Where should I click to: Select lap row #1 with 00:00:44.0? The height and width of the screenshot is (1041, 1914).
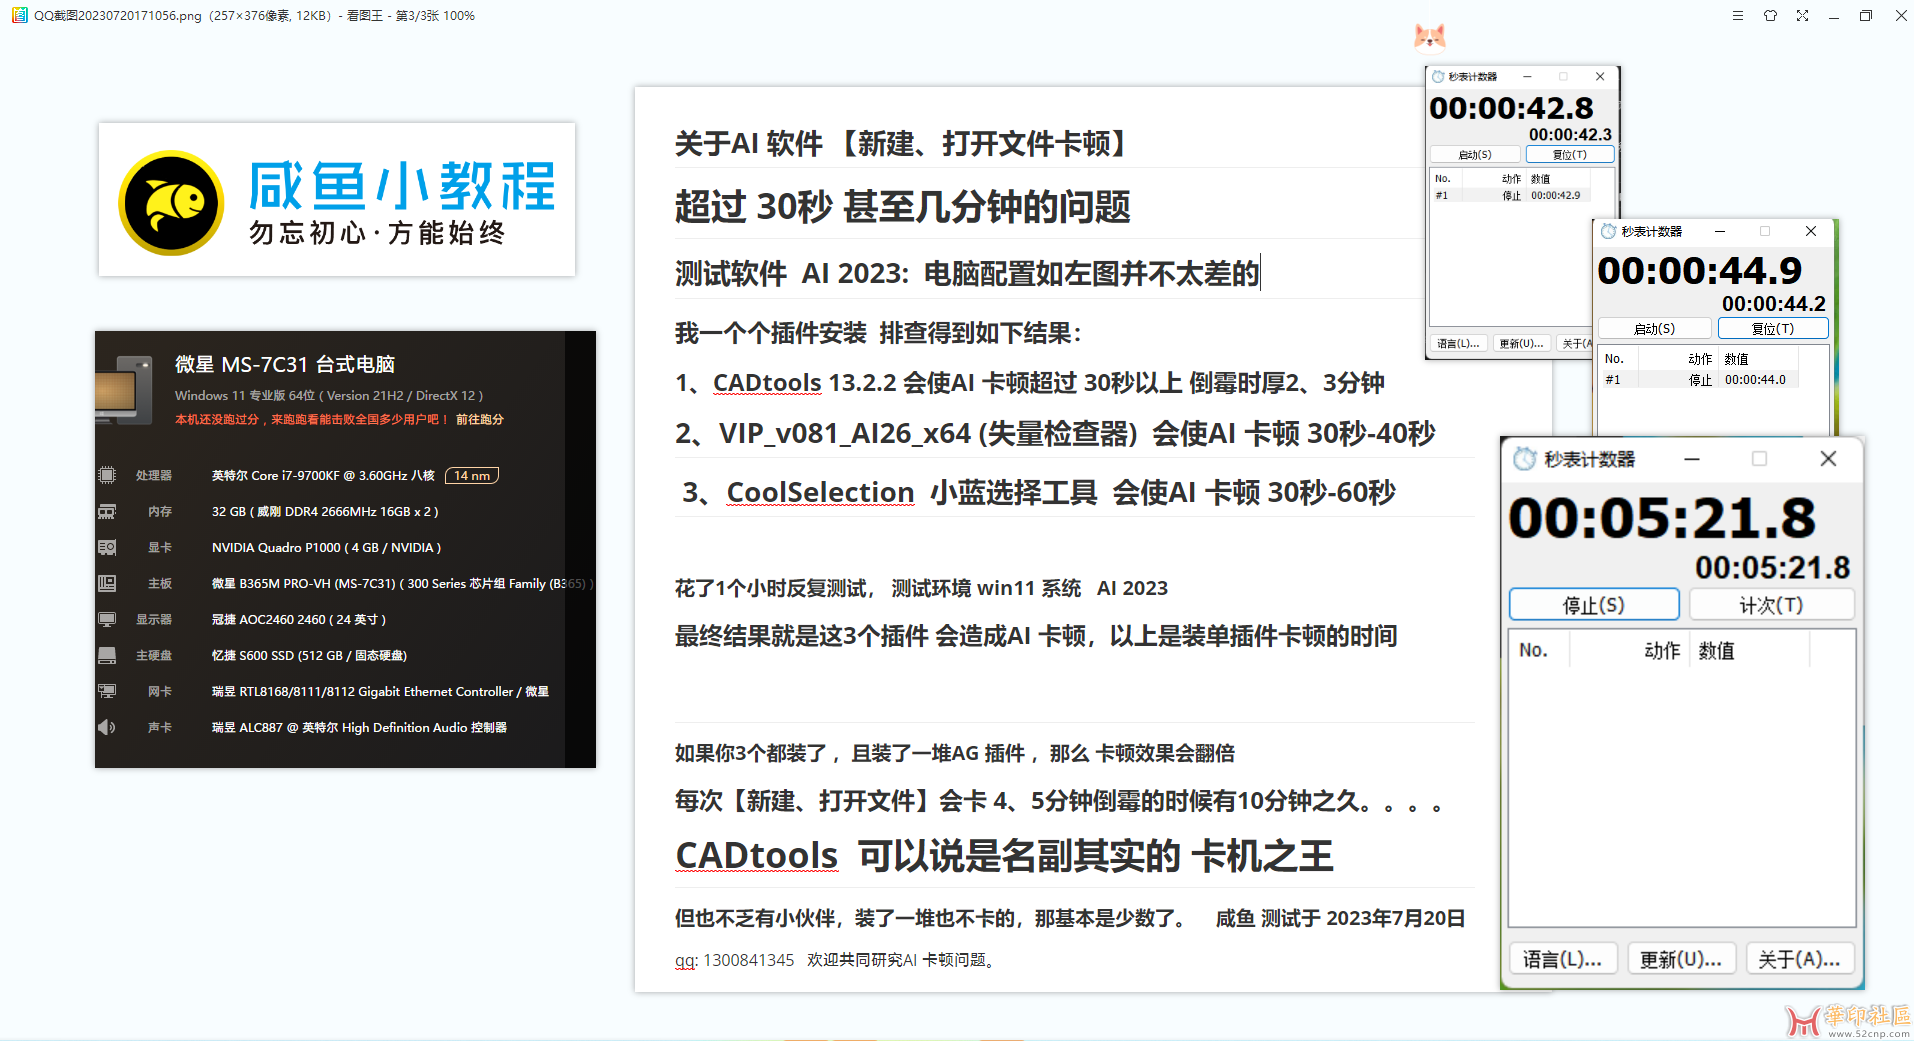[1700, 380]
